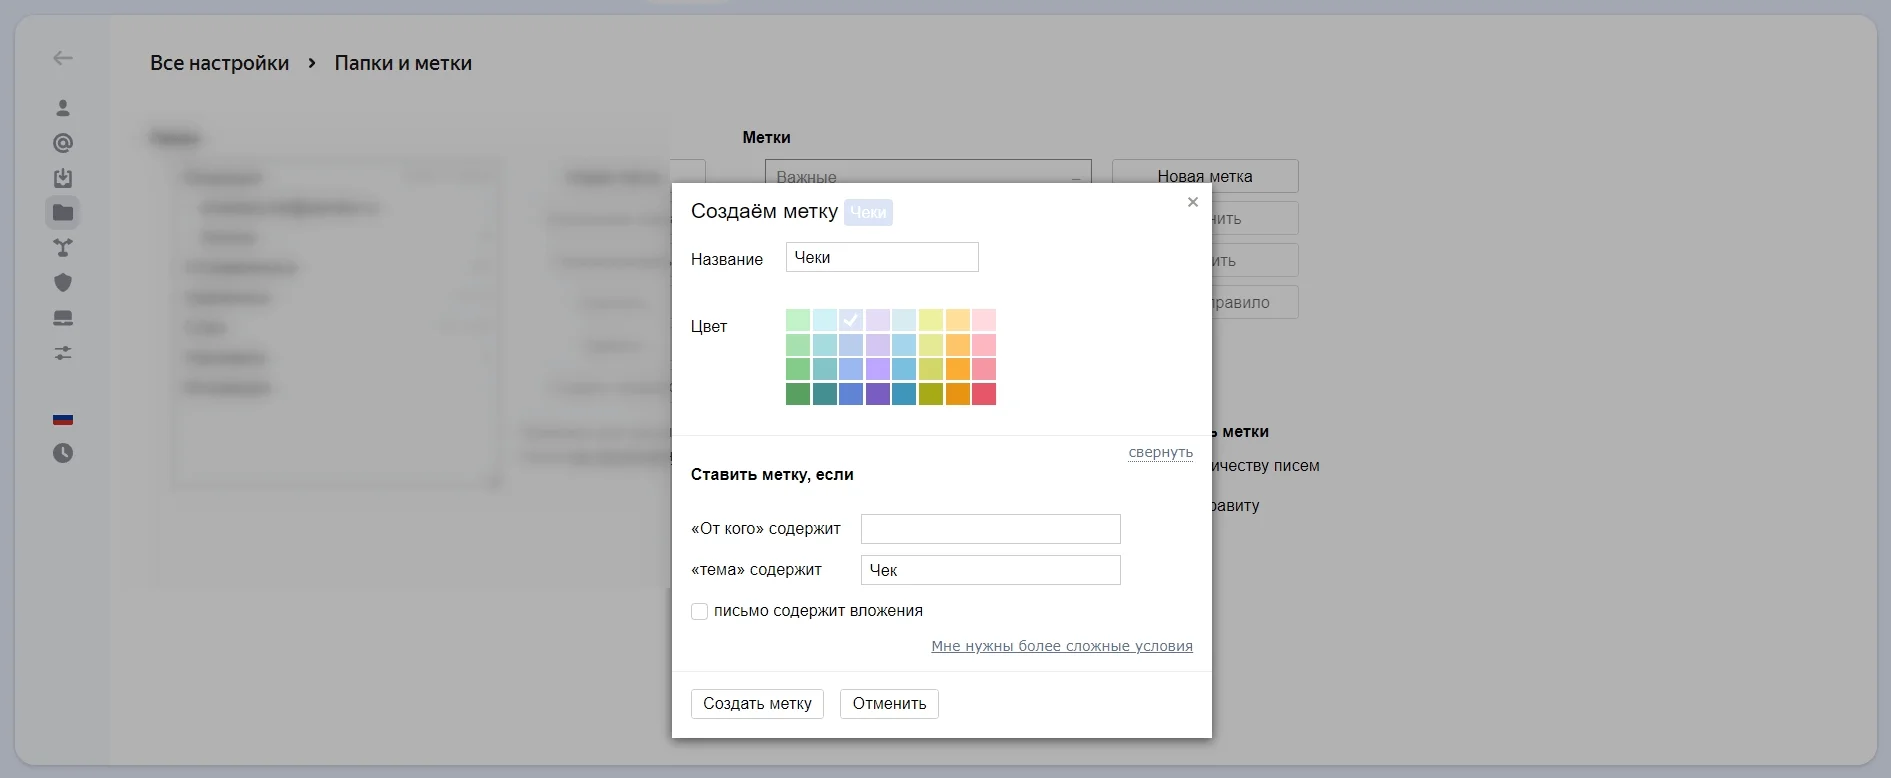Enable 'письмо содержит вложения' checkbox

(x=700, y=611)
